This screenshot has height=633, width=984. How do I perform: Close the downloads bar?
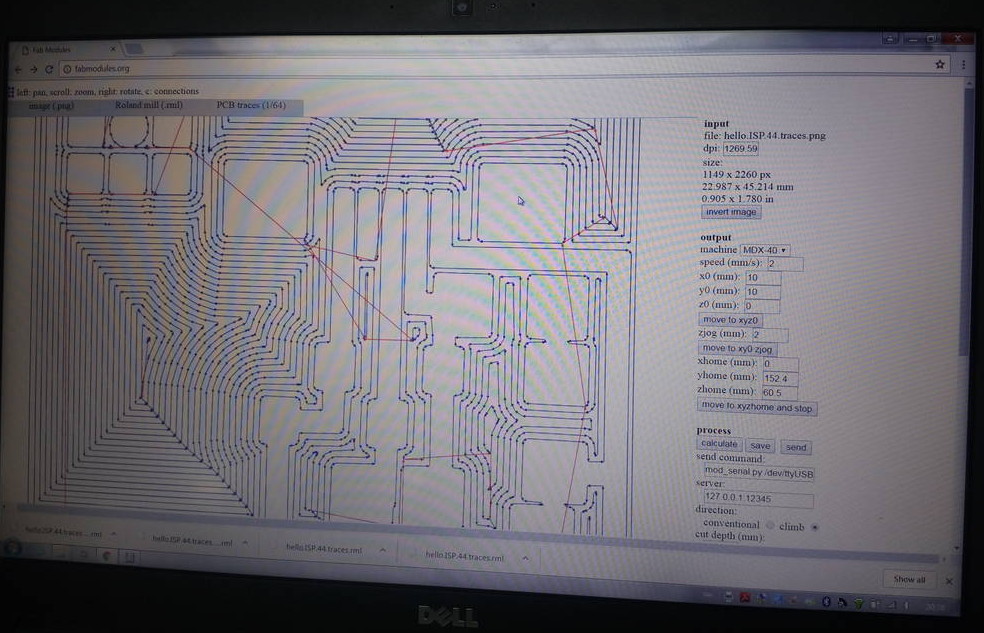pos(949,582)
